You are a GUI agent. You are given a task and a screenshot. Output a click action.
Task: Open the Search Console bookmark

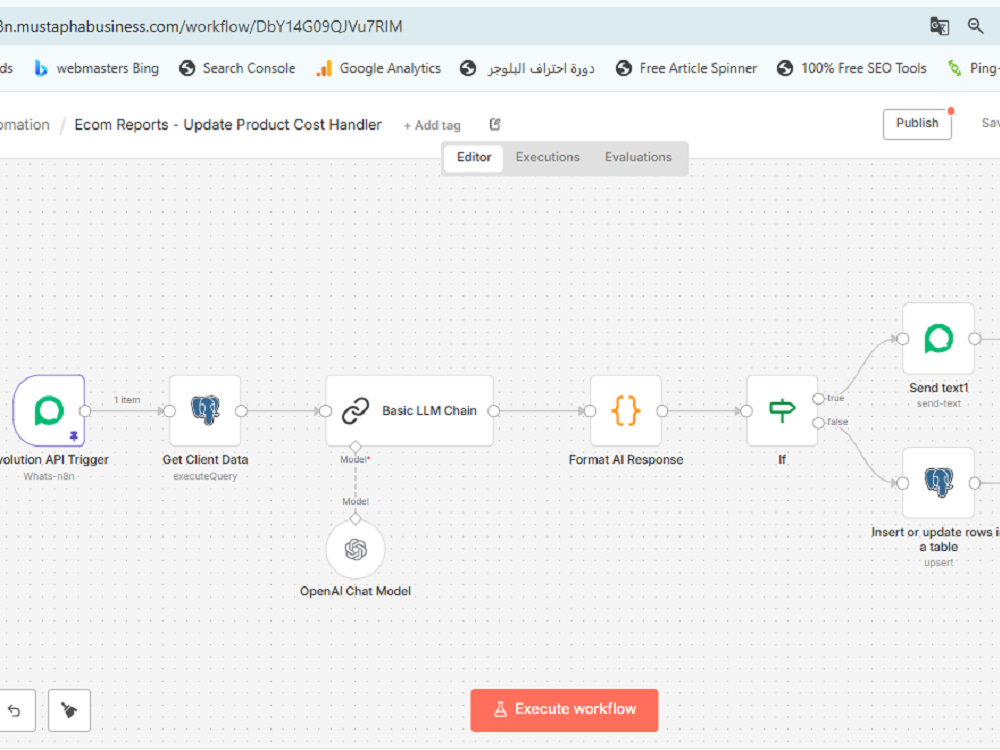237,68
